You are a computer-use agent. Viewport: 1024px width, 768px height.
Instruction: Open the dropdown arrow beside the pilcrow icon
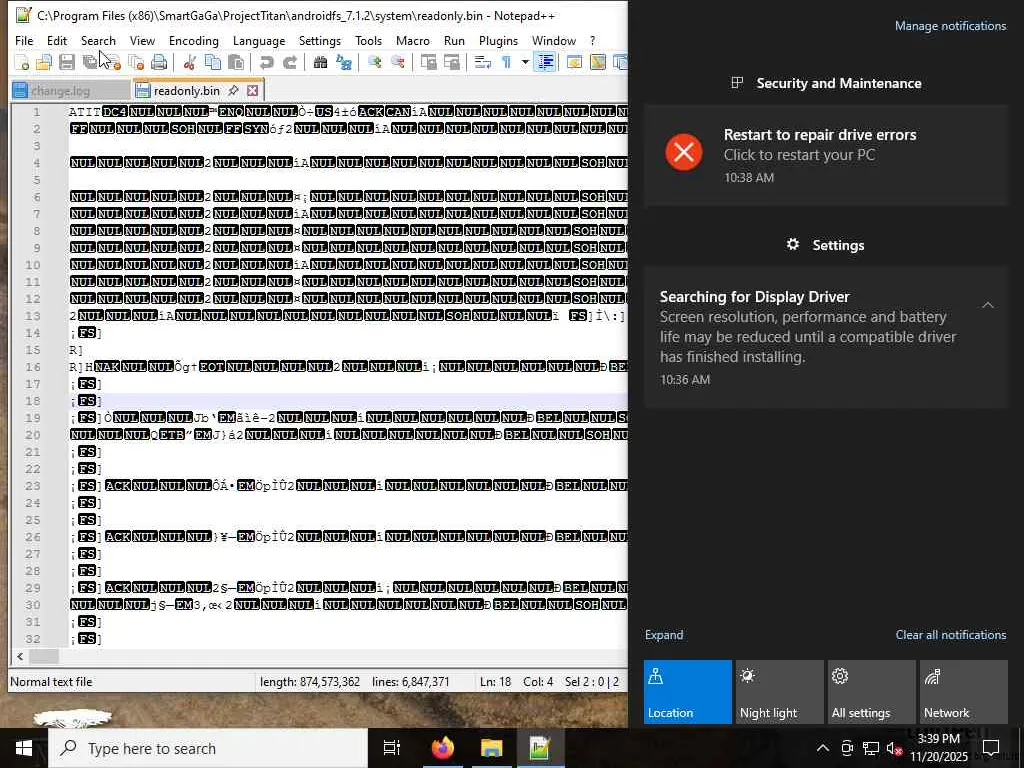point(524,63)
